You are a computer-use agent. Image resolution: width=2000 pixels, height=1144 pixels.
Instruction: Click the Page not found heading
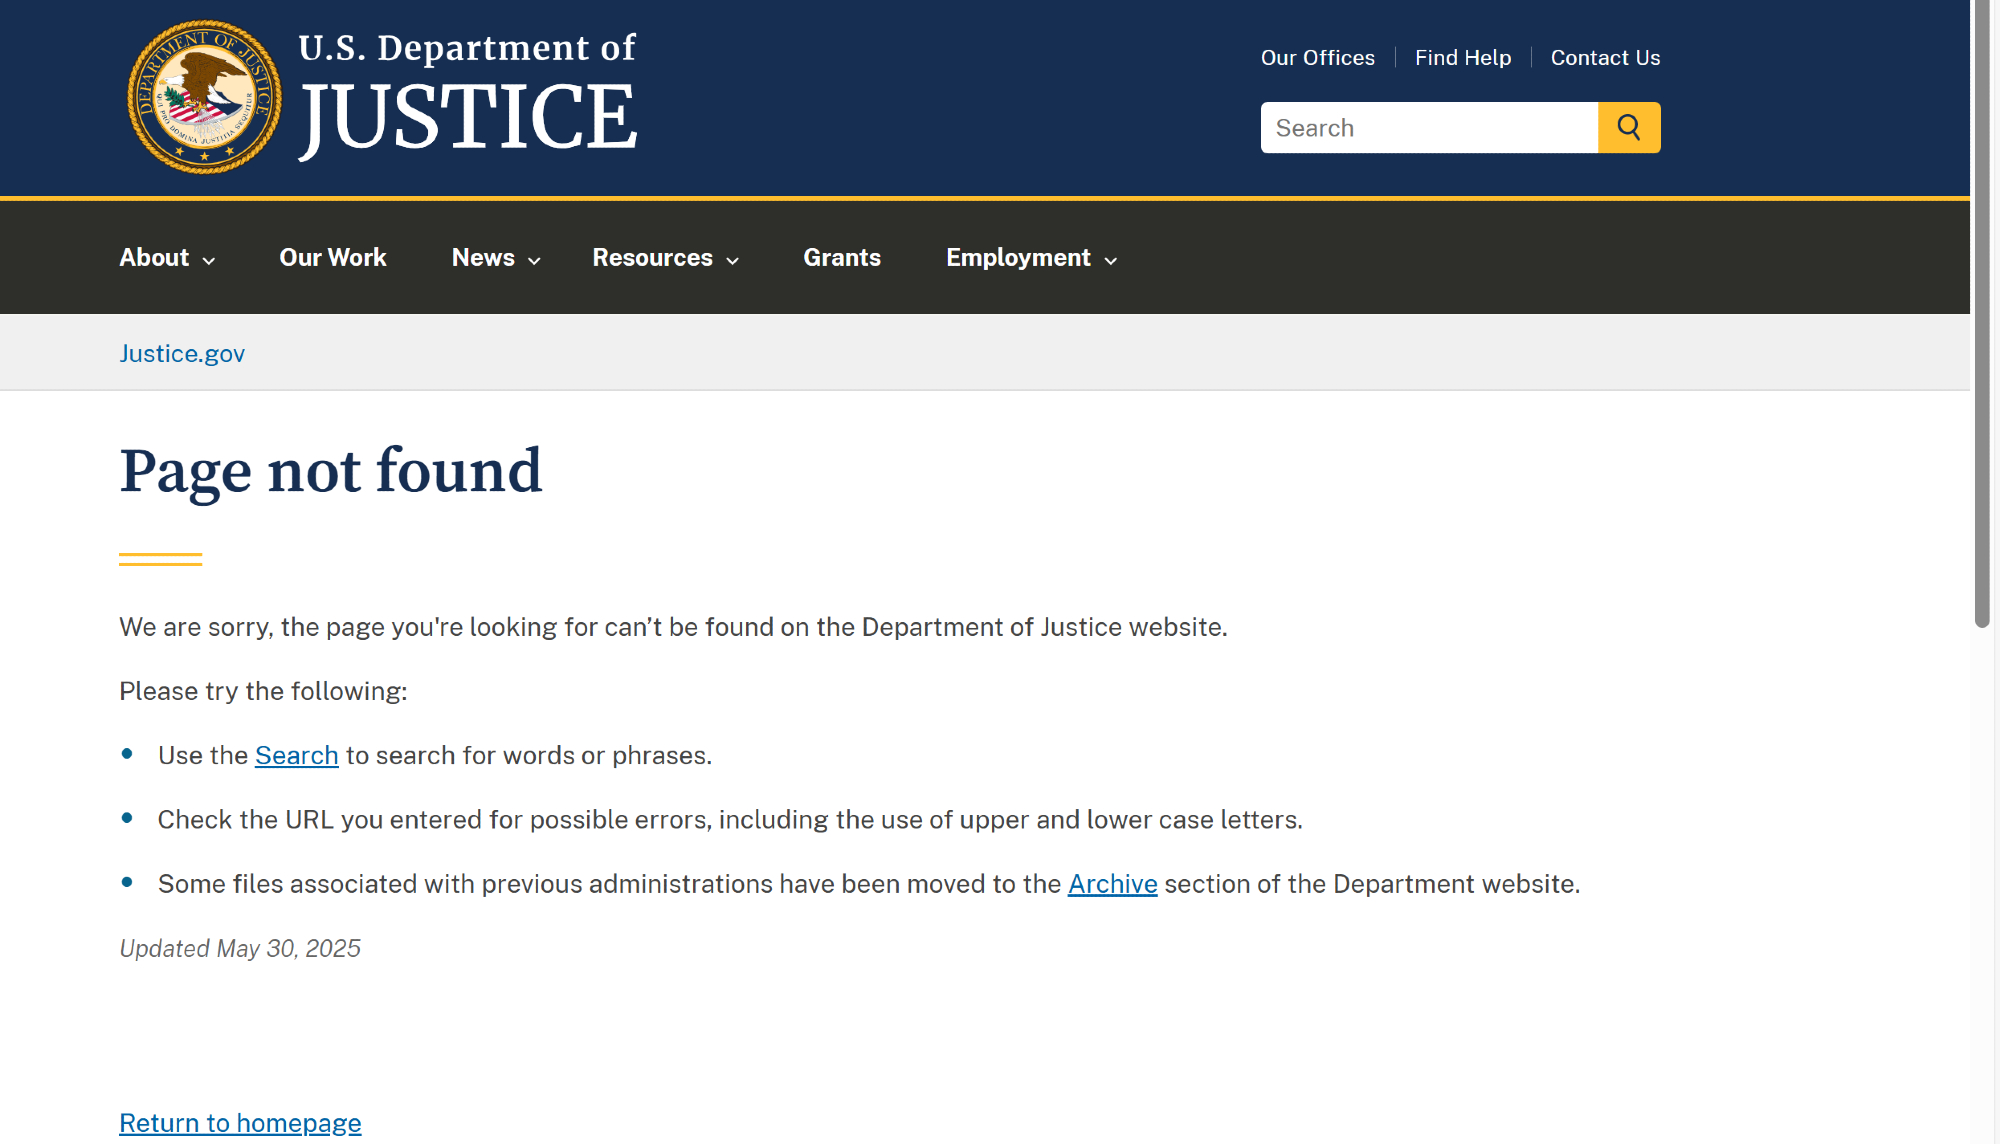(331, 471)
